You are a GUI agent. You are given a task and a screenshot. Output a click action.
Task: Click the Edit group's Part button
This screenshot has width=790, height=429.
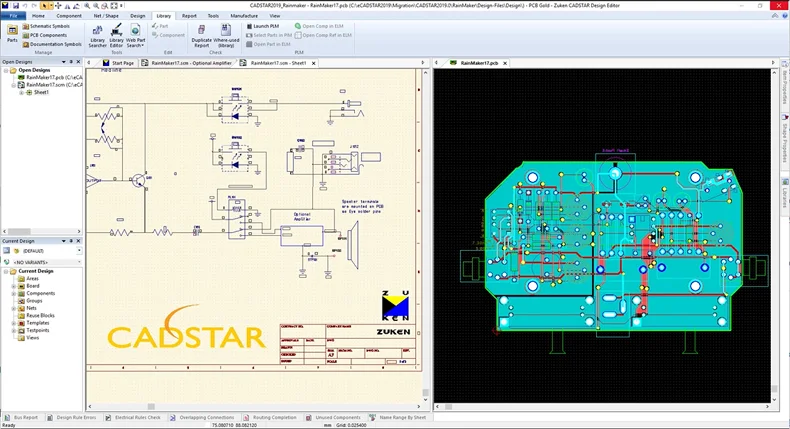(x=160, y=26)
